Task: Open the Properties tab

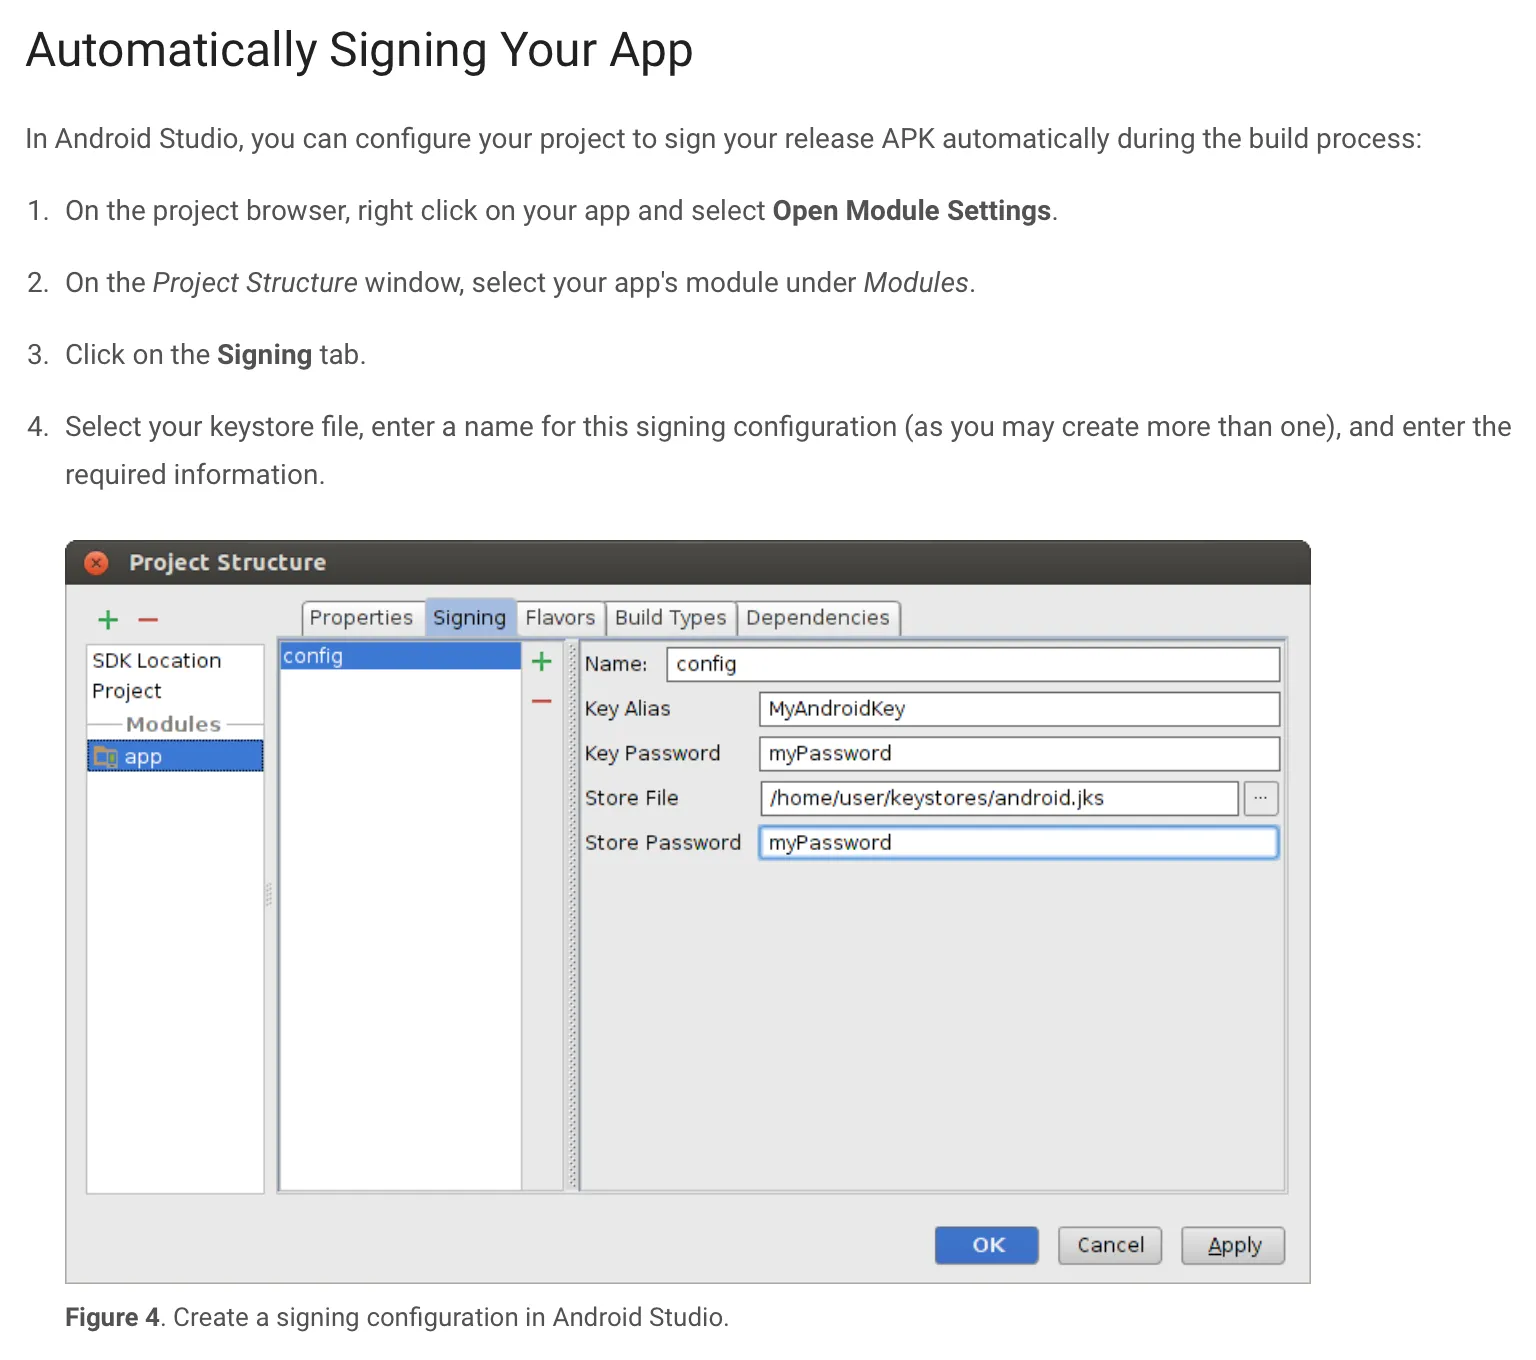Action: pos(361,618)
